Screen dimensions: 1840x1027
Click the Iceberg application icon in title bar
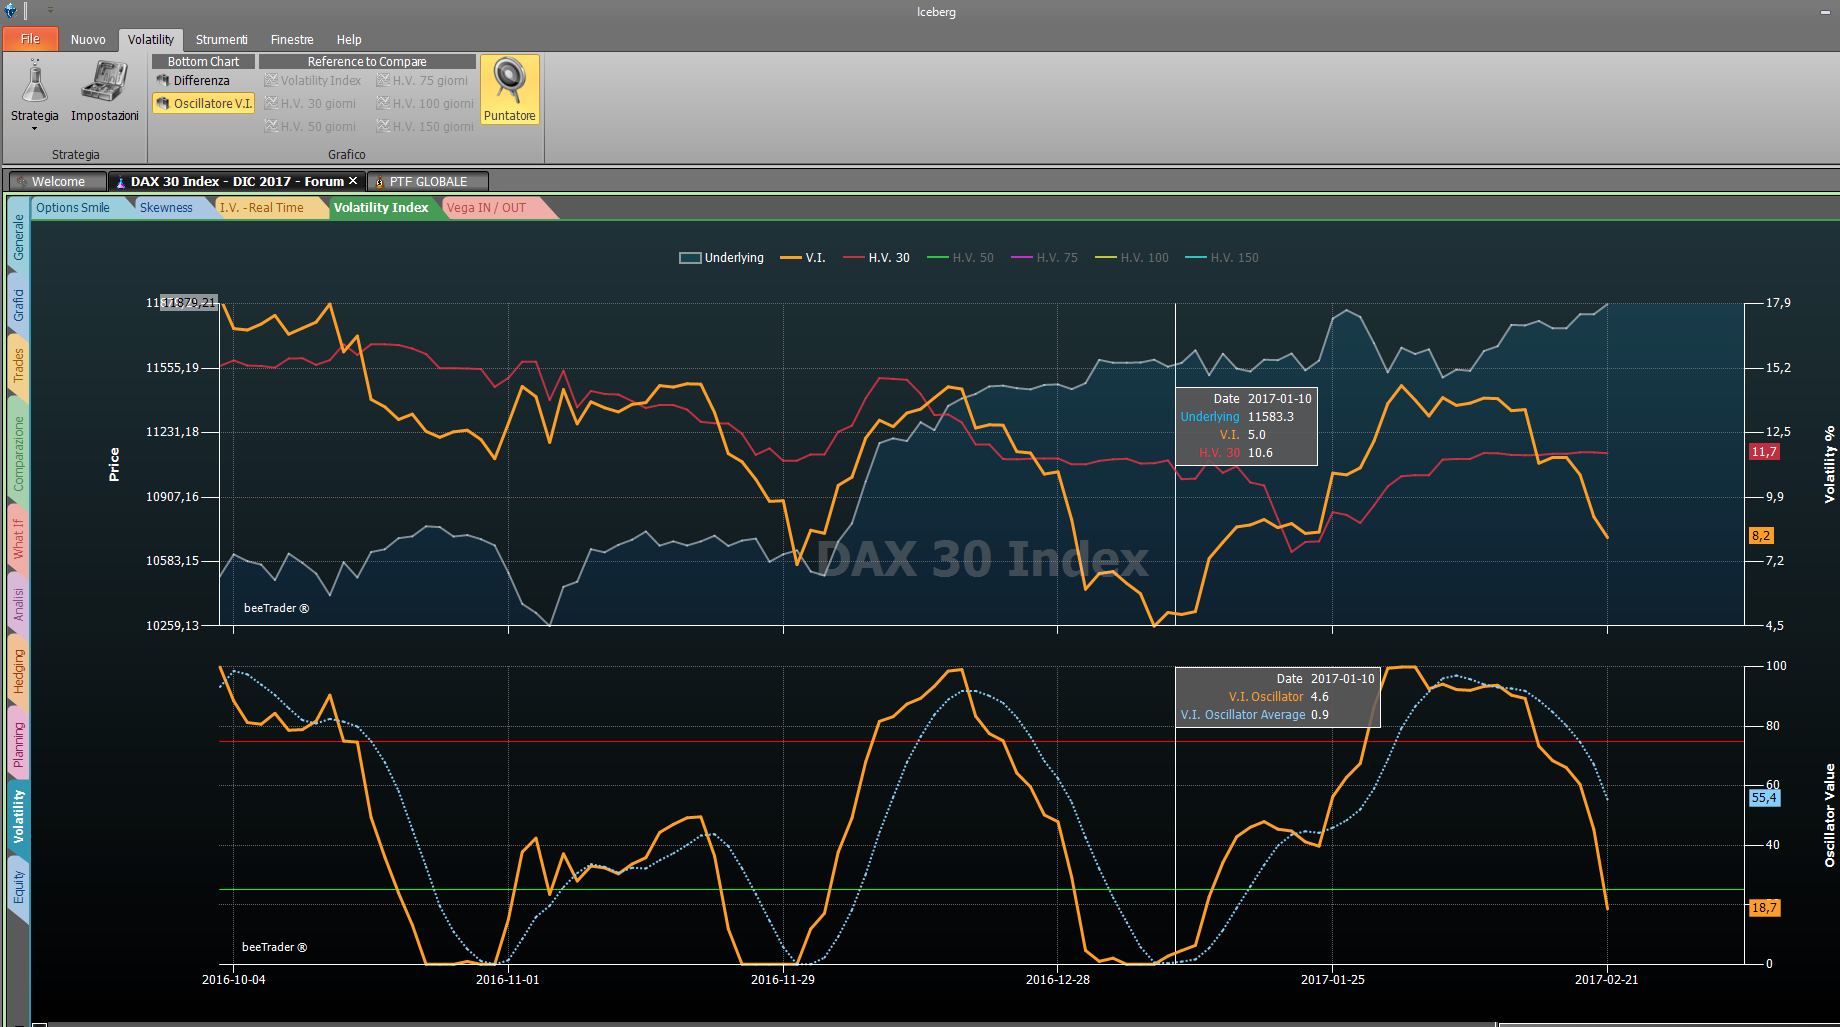pos(11,11)
